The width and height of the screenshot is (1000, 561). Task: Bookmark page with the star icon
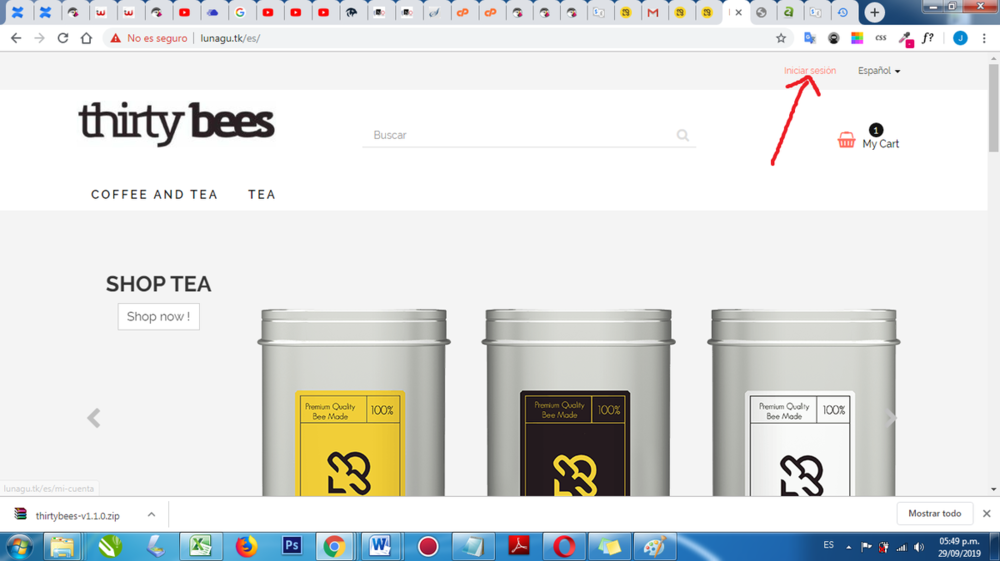[781, 38]
